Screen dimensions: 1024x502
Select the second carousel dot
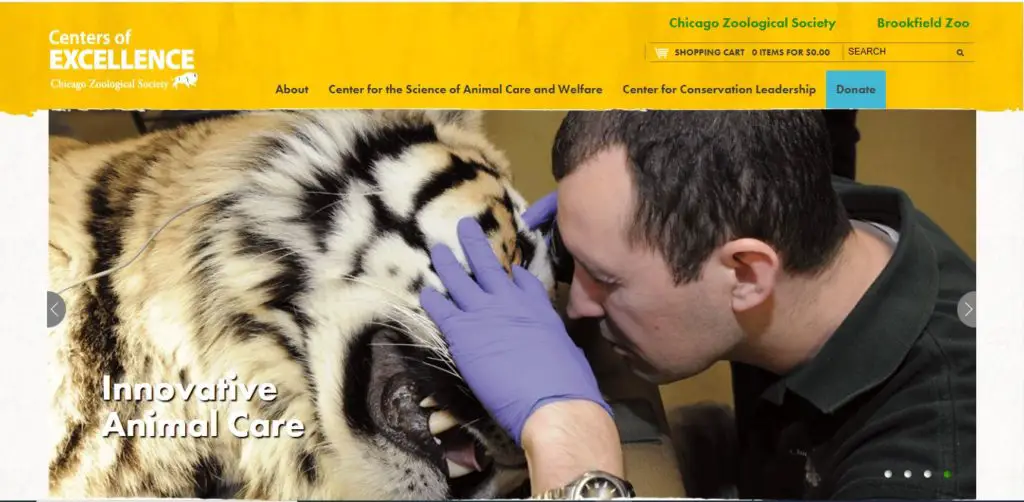[908, 474]
